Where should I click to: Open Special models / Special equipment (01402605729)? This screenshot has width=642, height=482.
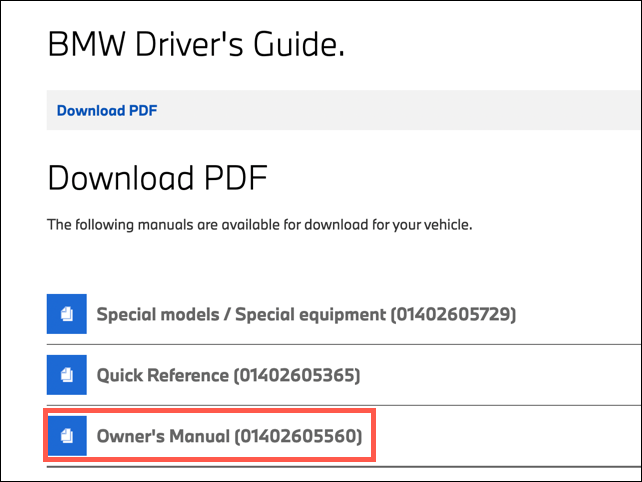[x=306, y=315]
